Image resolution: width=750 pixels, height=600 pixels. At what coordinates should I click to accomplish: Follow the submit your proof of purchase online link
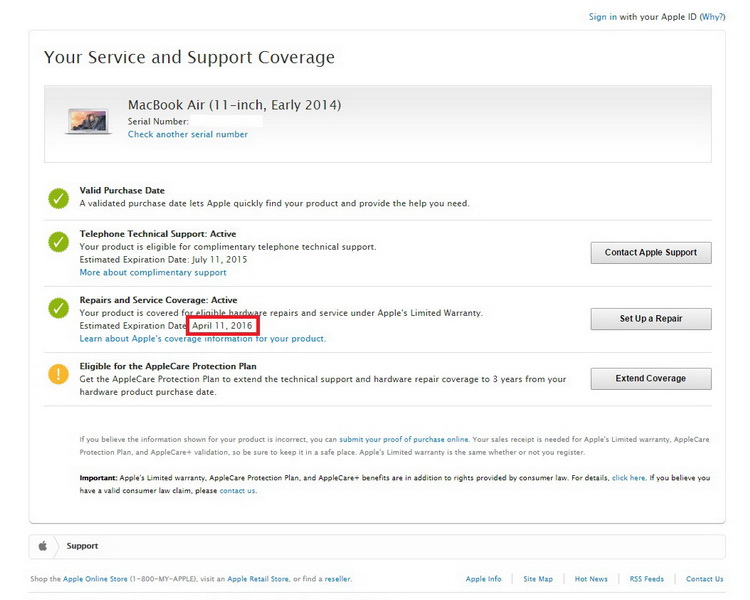[403, 439]
